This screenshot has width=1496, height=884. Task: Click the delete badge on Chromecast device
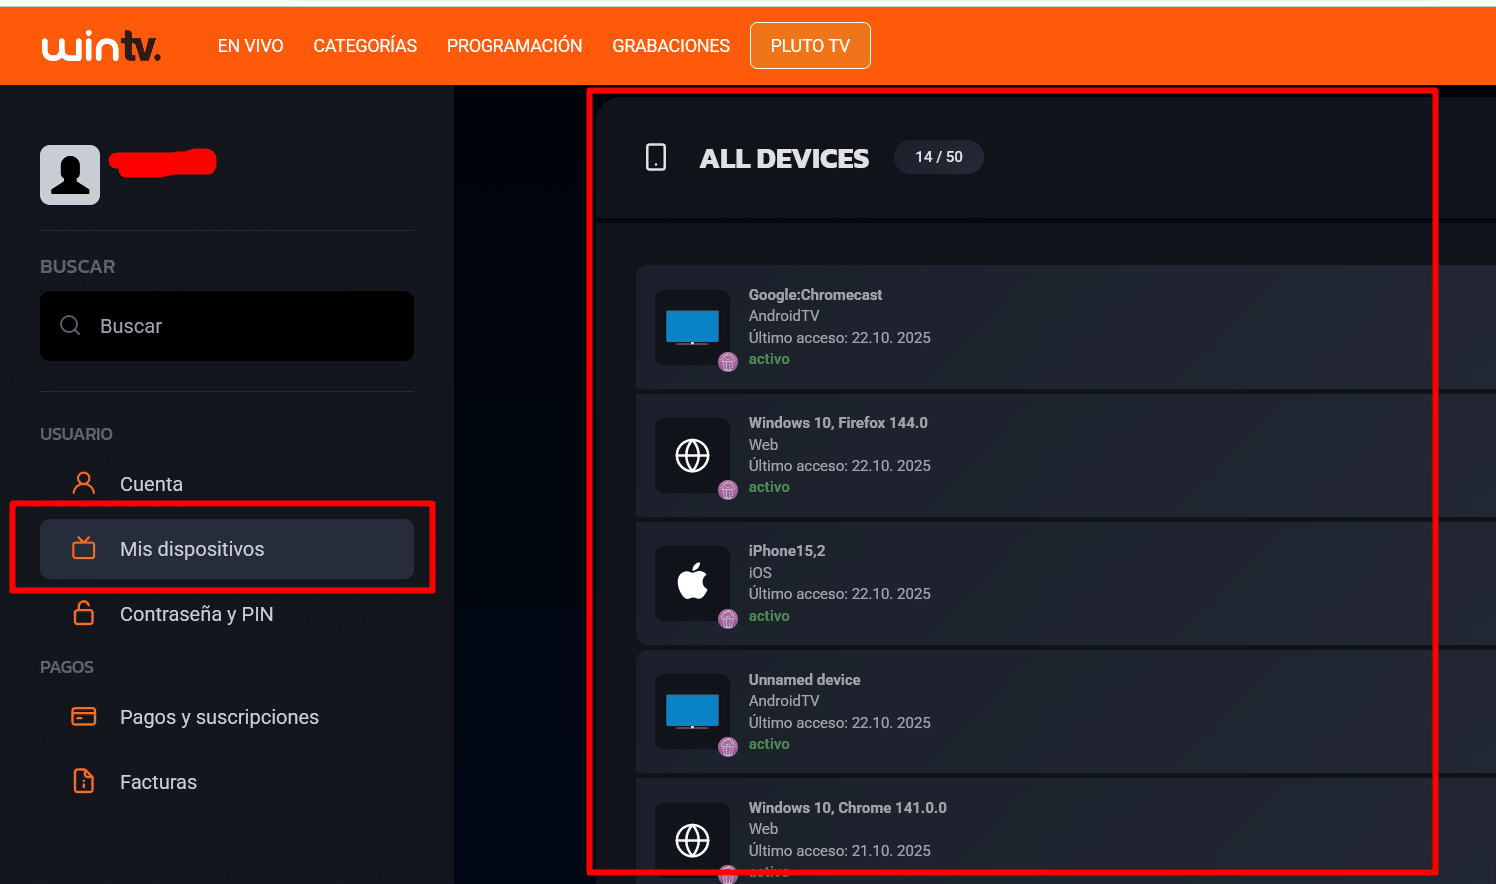click(x=728, y=362)
